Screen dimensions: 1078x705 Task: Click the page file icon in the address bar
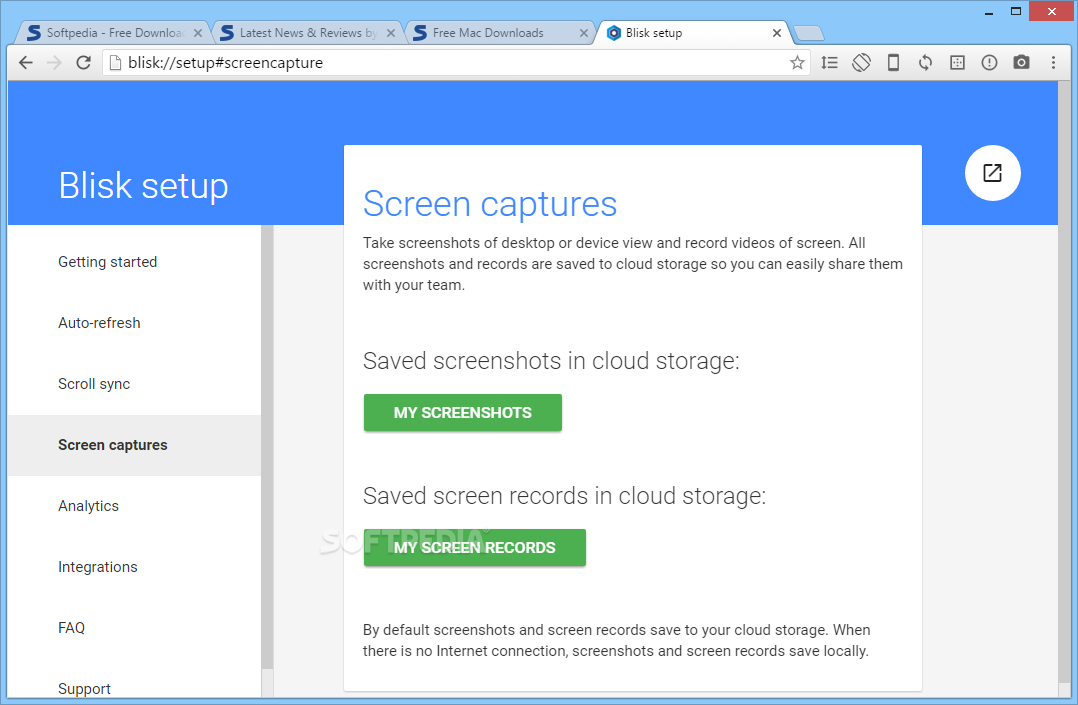tap(116, 63)
